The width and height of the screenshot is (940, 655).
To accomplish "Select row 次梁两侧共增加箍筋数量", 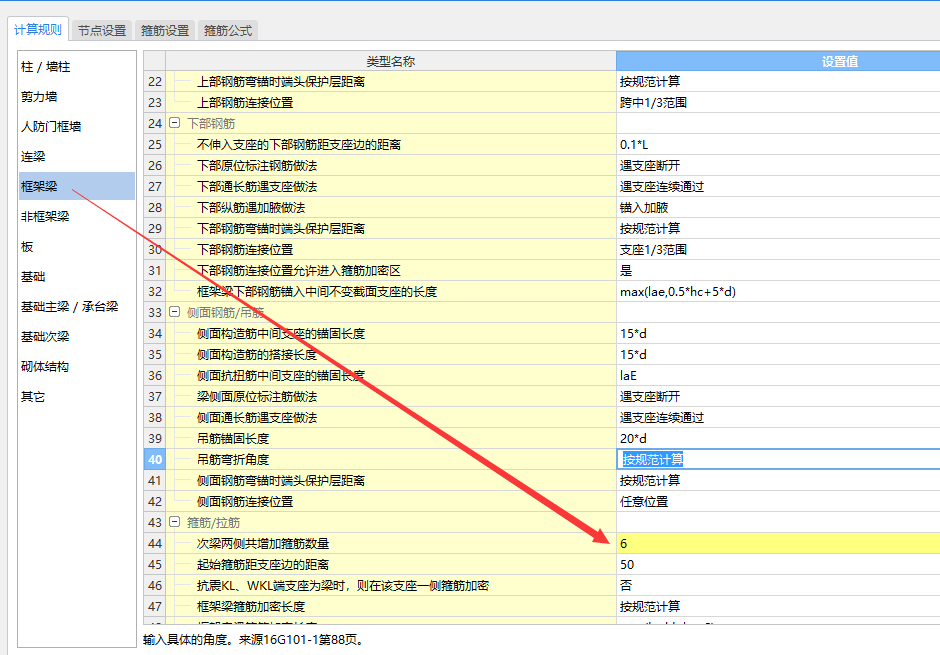I will coord(391,543).
